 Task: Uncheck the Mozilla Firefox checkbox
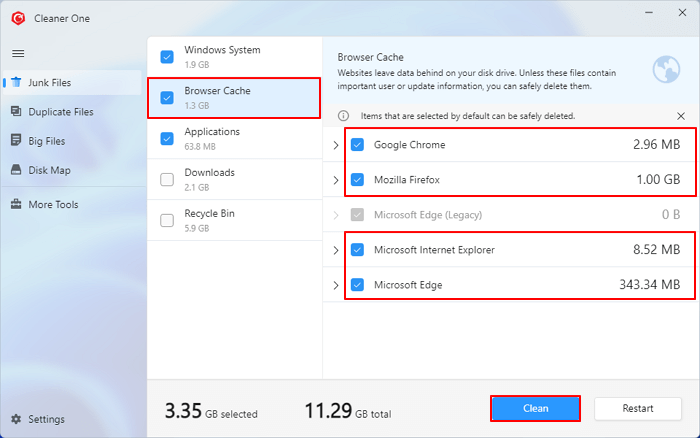coord(357,179)
